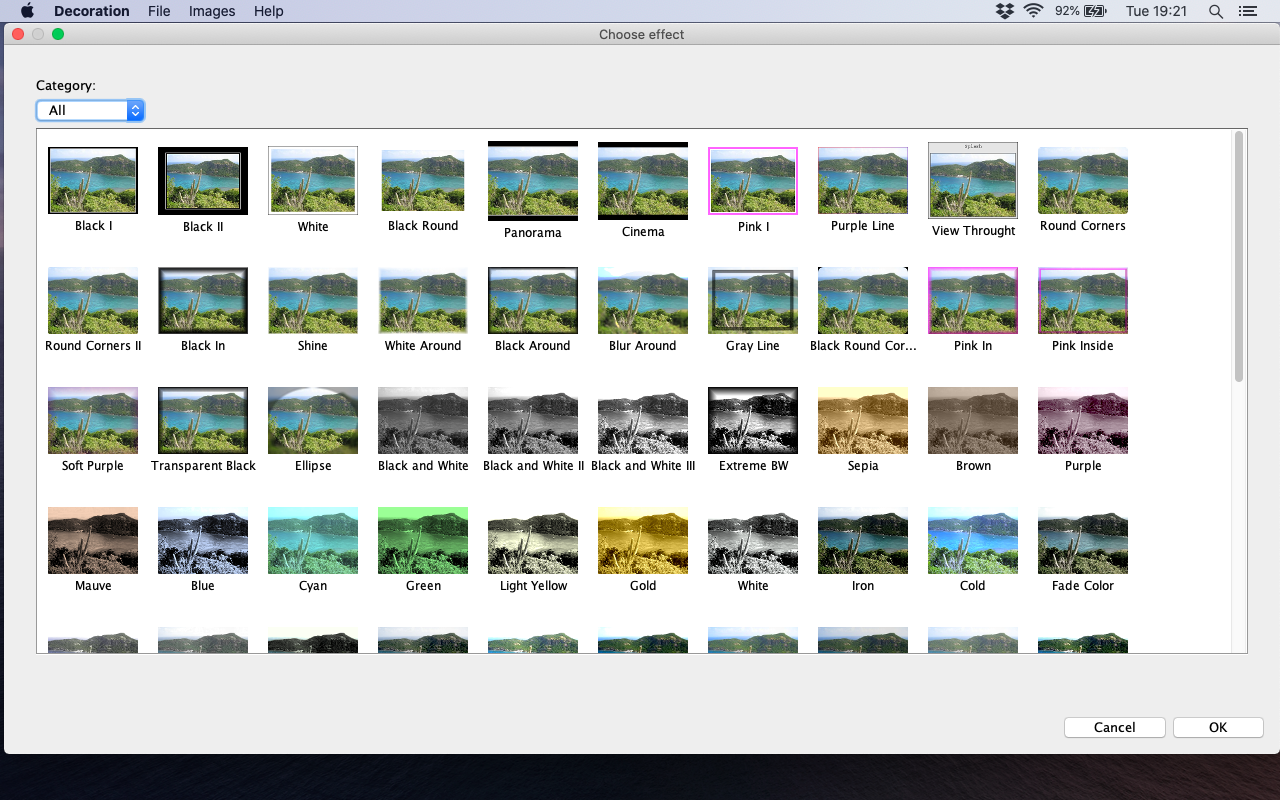Select the Extreme BW effect
1280x800 pixels.
(x=753, y=420)
